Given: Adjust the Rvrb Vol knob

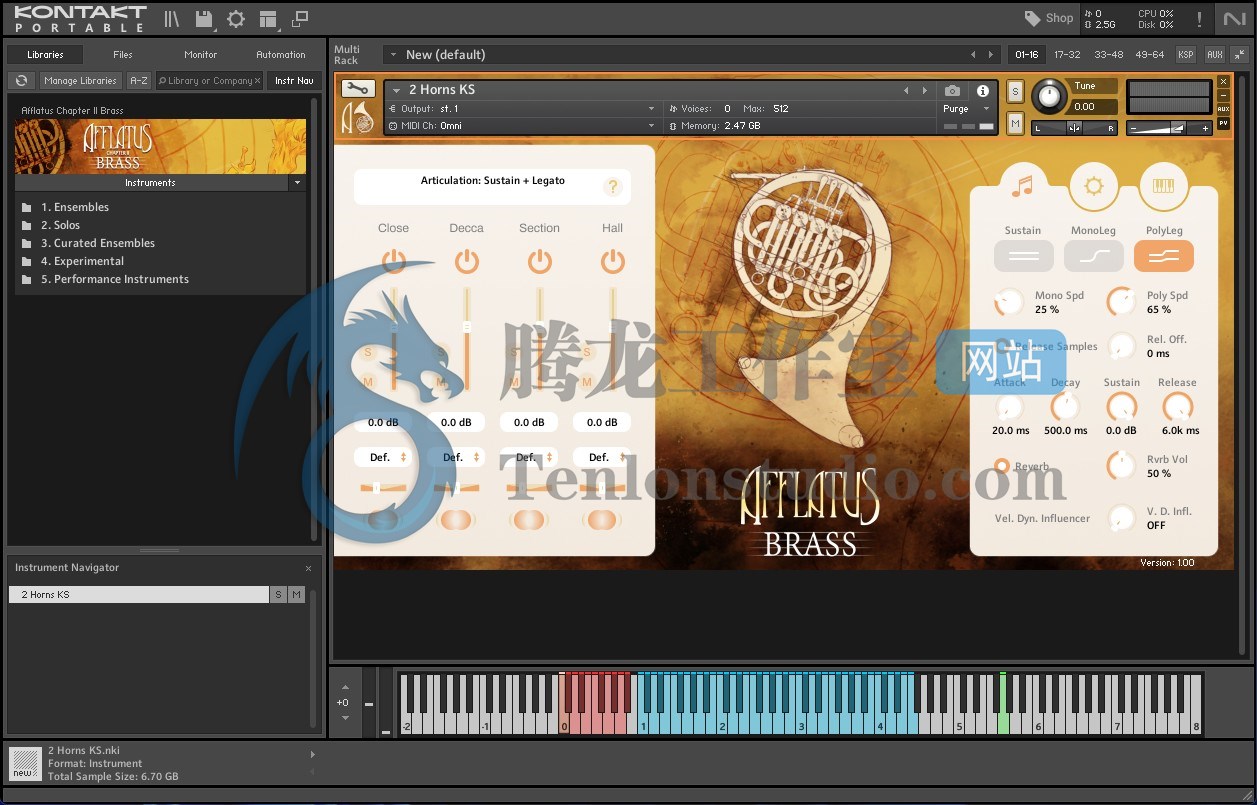Looking at the screenshot, I should pyautogui.click(x=1122, y=466).
